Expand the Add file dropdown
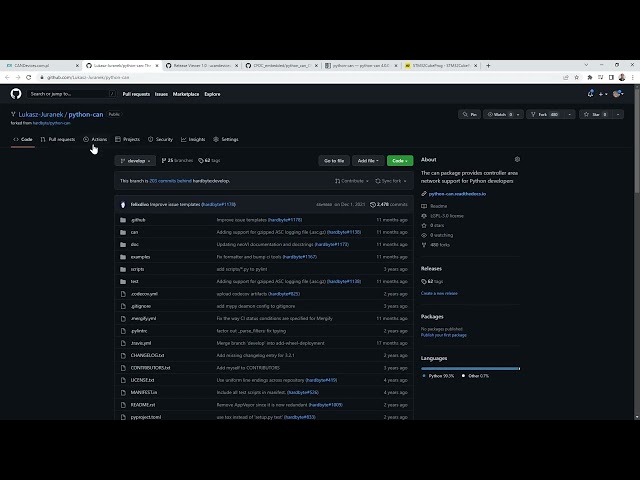The width and height of the screenshot is (640, 480). click(x=368, y=161)
